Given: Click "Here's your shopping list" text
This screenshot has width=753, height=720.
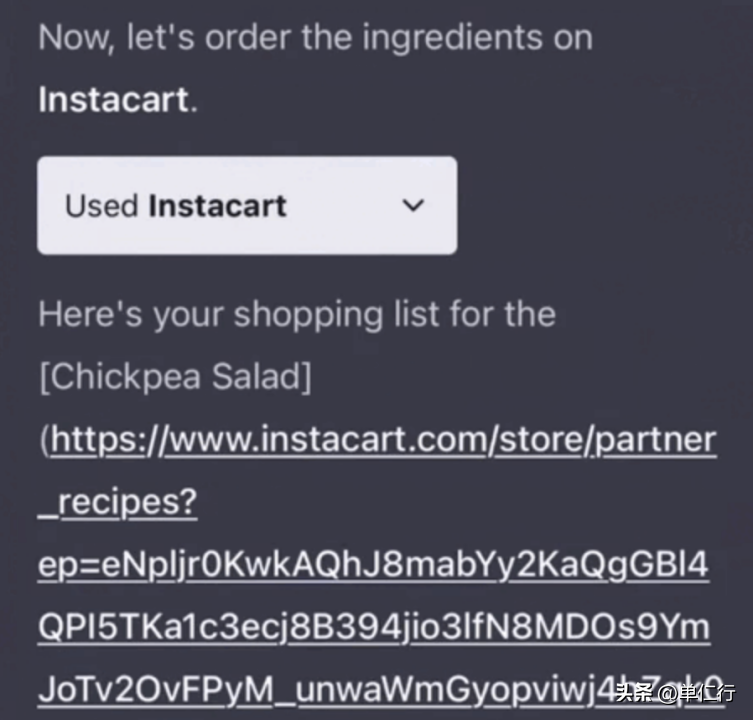Looking at the screenshot, I should coord(297,315).
